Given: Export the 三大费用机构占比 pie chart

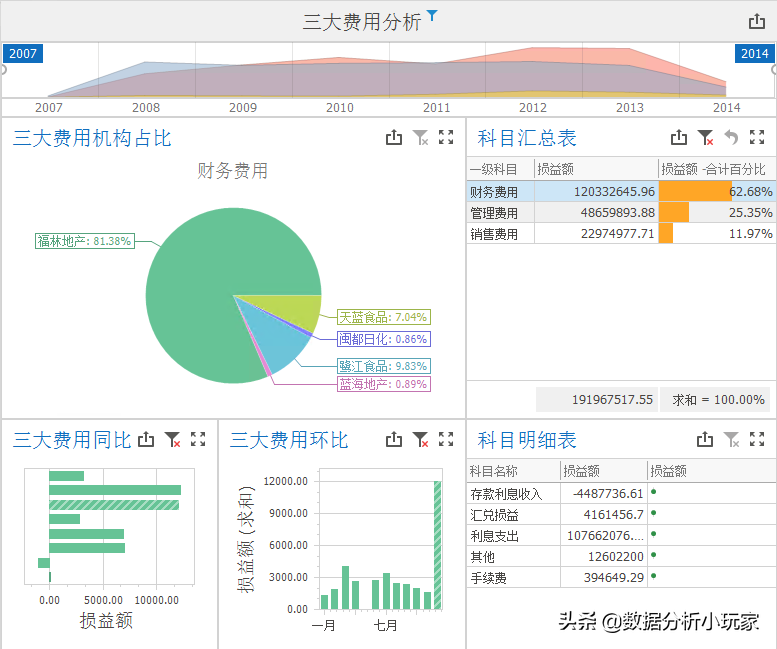Looking at the screenshot, I should (394, 138).
